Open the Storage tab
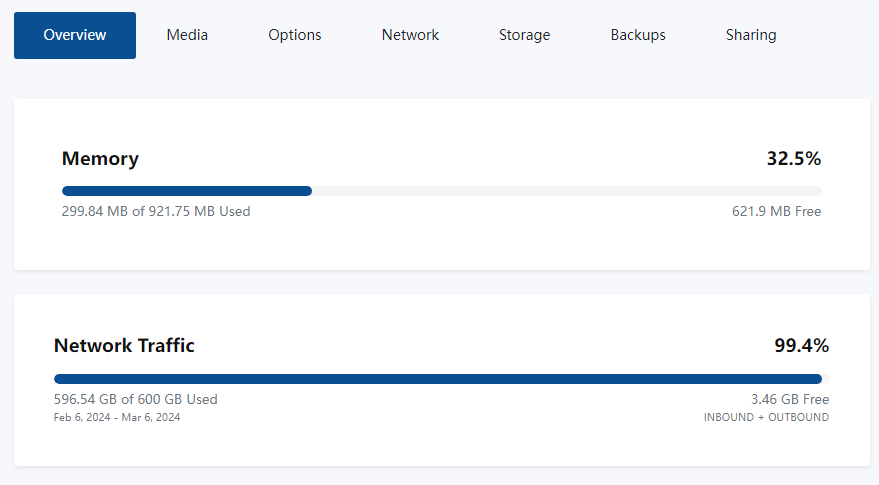 [524, 35]
